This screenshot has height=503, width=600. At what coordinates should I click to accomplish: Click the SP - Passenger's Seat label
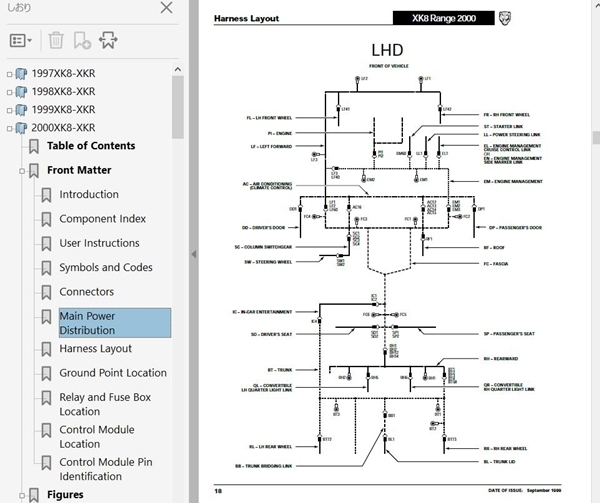(509, 334)
